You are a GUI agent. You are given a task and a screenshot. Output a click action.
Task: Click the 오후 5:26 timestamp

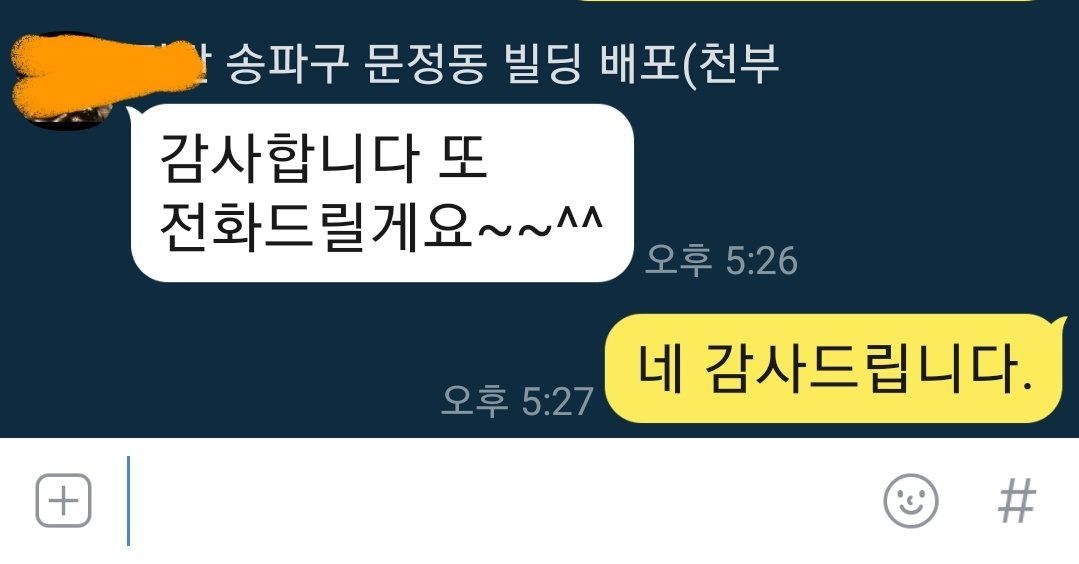point(721,260)
